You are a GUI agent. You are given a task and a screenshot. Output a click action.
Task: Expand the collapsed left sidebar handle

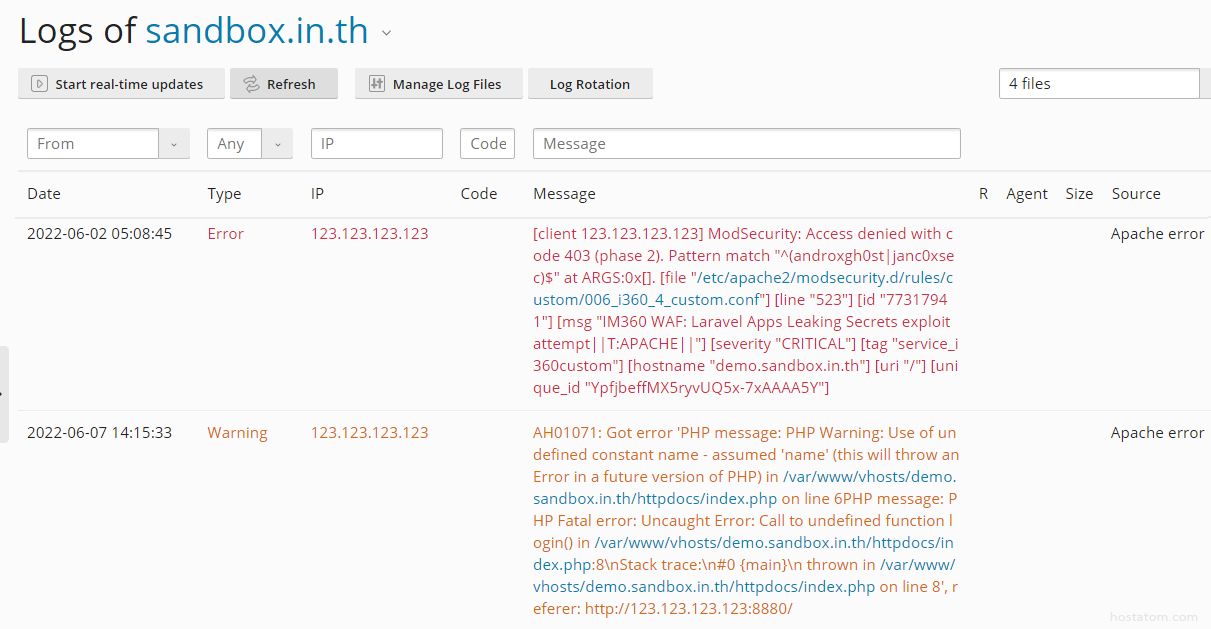click(x=4, y=394)
